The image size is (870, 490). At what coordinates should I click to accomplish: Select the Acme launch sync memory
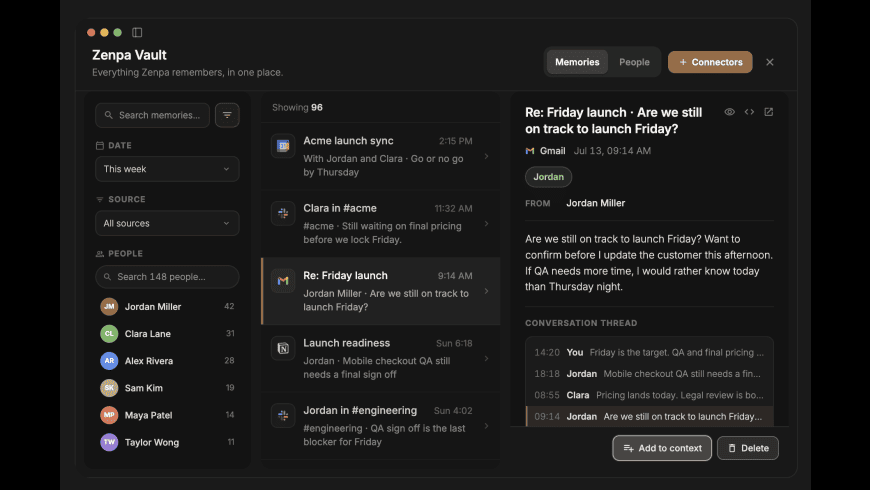click(x=381, y=156)
